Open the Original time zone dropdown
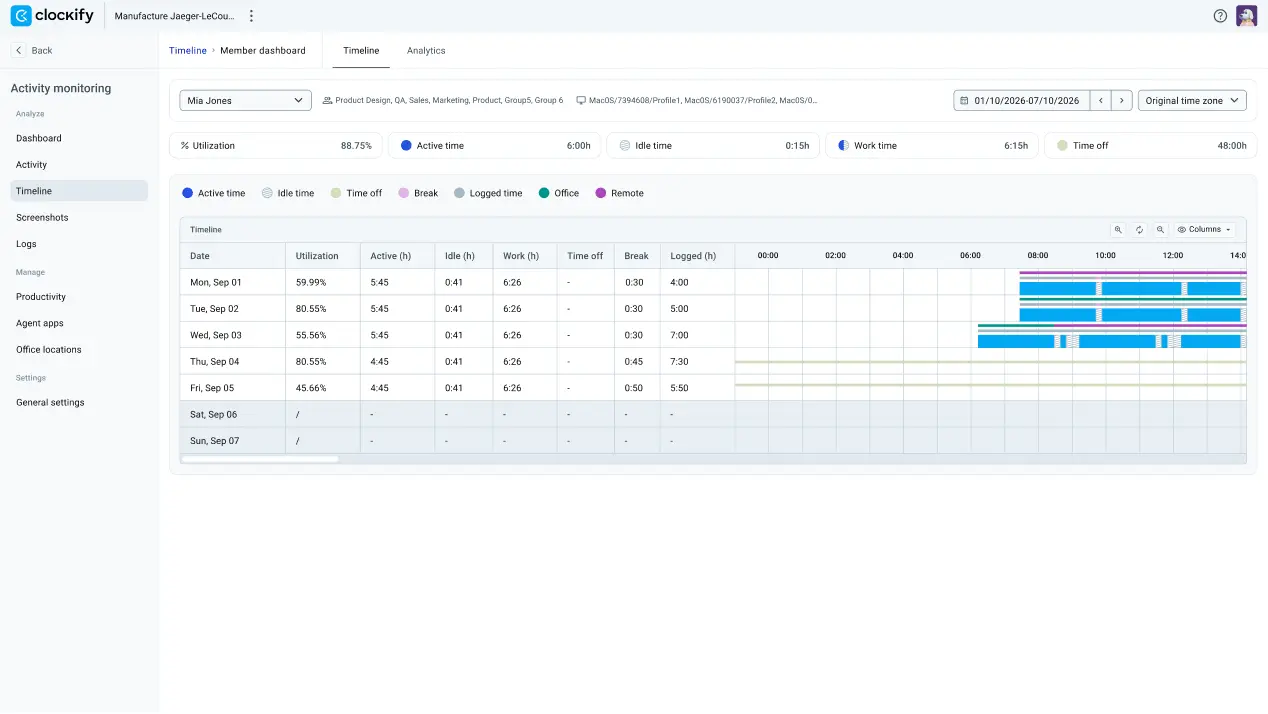1268x714 pixels. 1192,101
